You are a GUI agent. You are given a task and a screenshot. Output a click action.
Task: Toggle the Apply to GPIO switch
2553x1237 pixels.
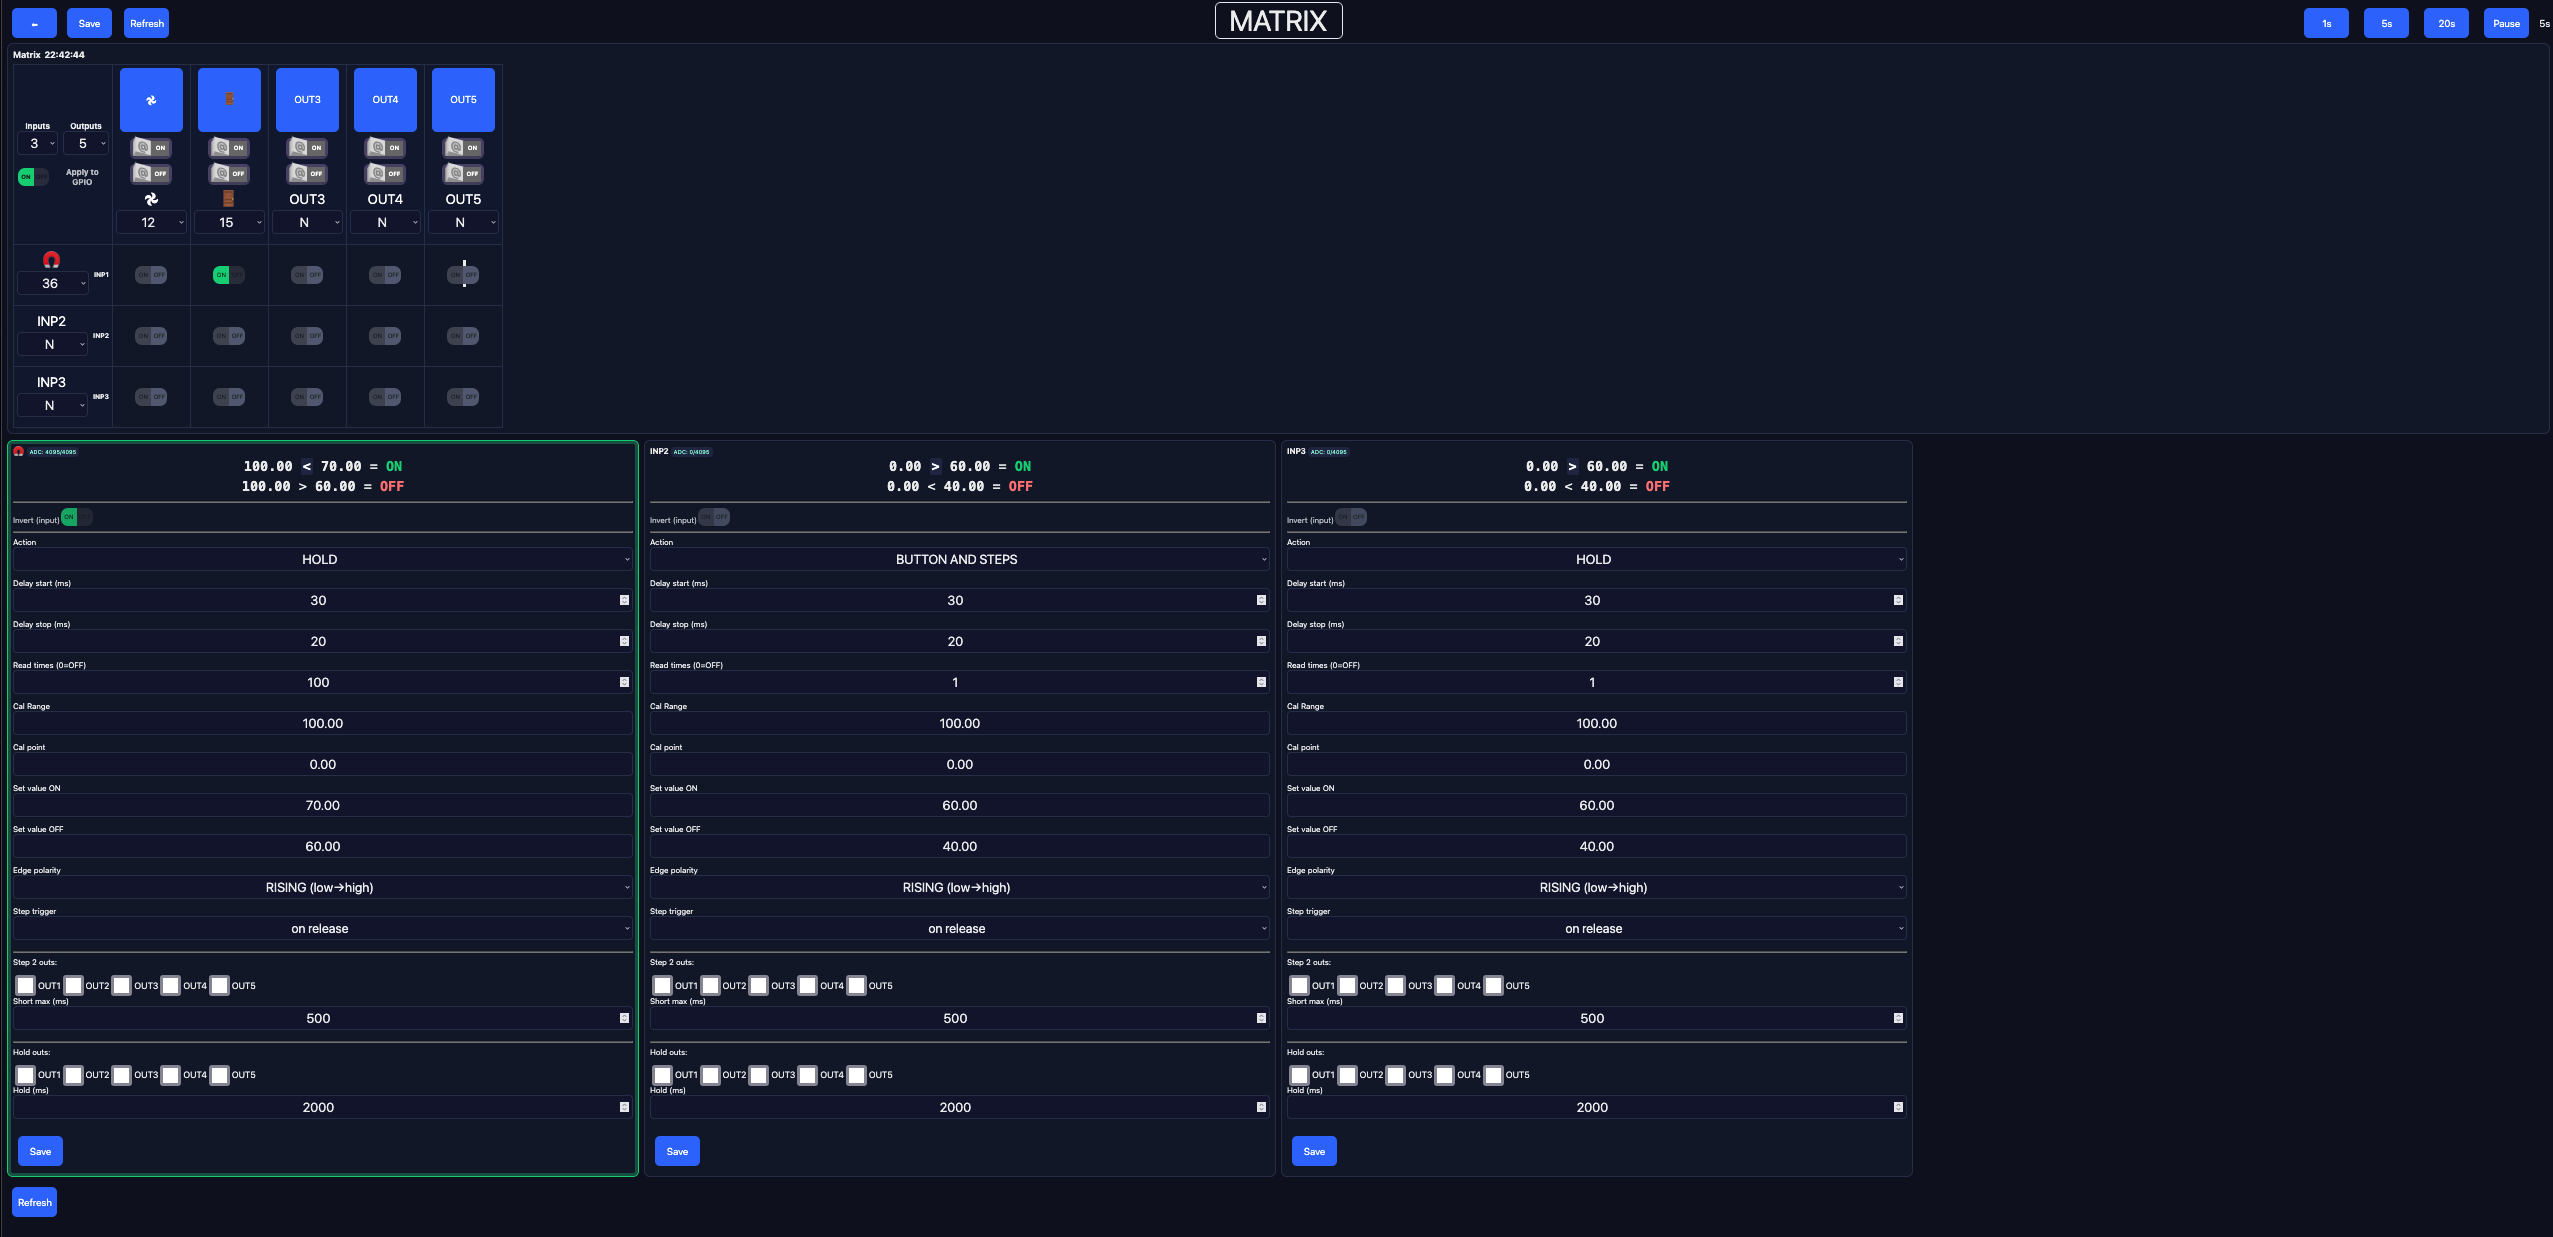[32, 177]
